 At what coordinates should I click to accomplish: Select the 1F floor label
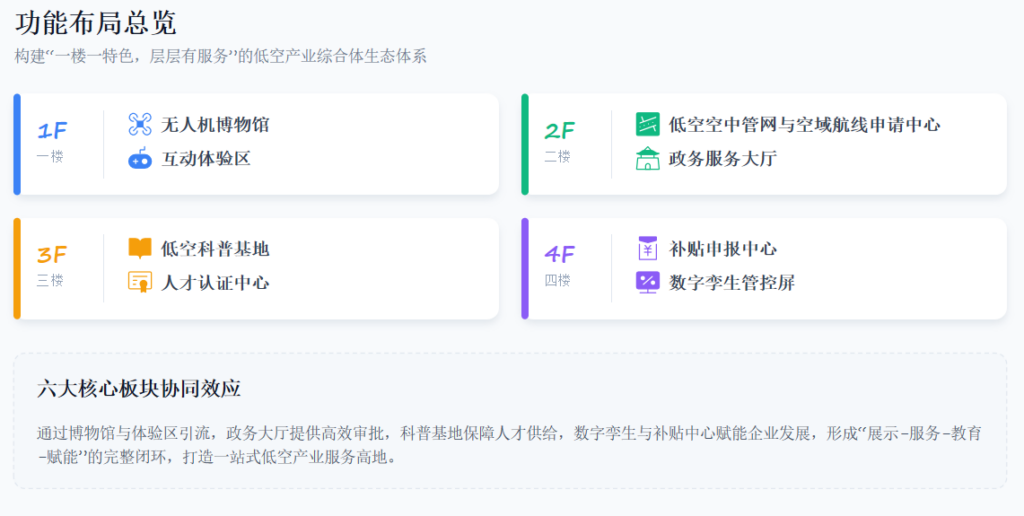52,131
